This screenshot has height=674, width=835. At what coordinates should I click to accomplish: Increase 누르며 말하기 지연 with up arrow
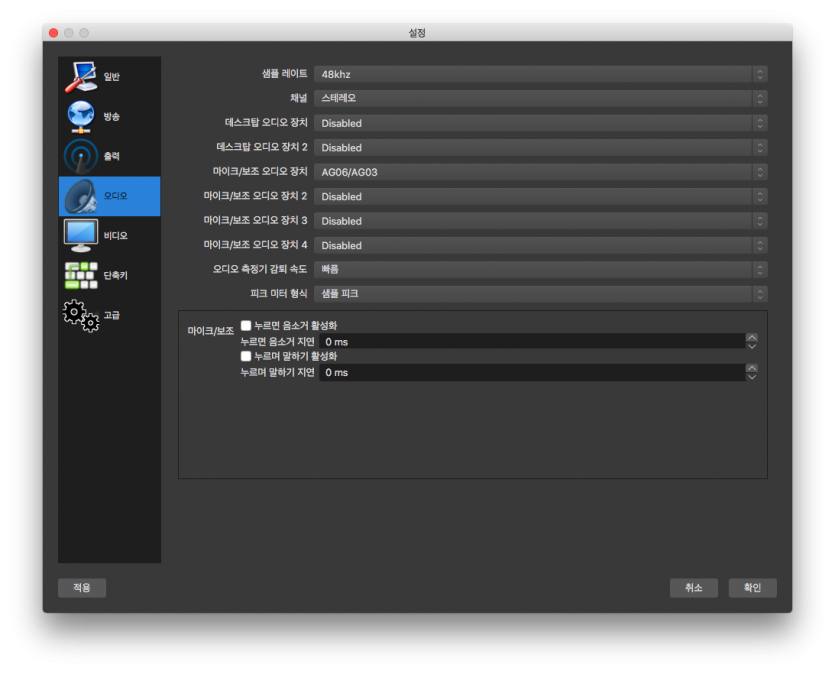tap(751, 368)
